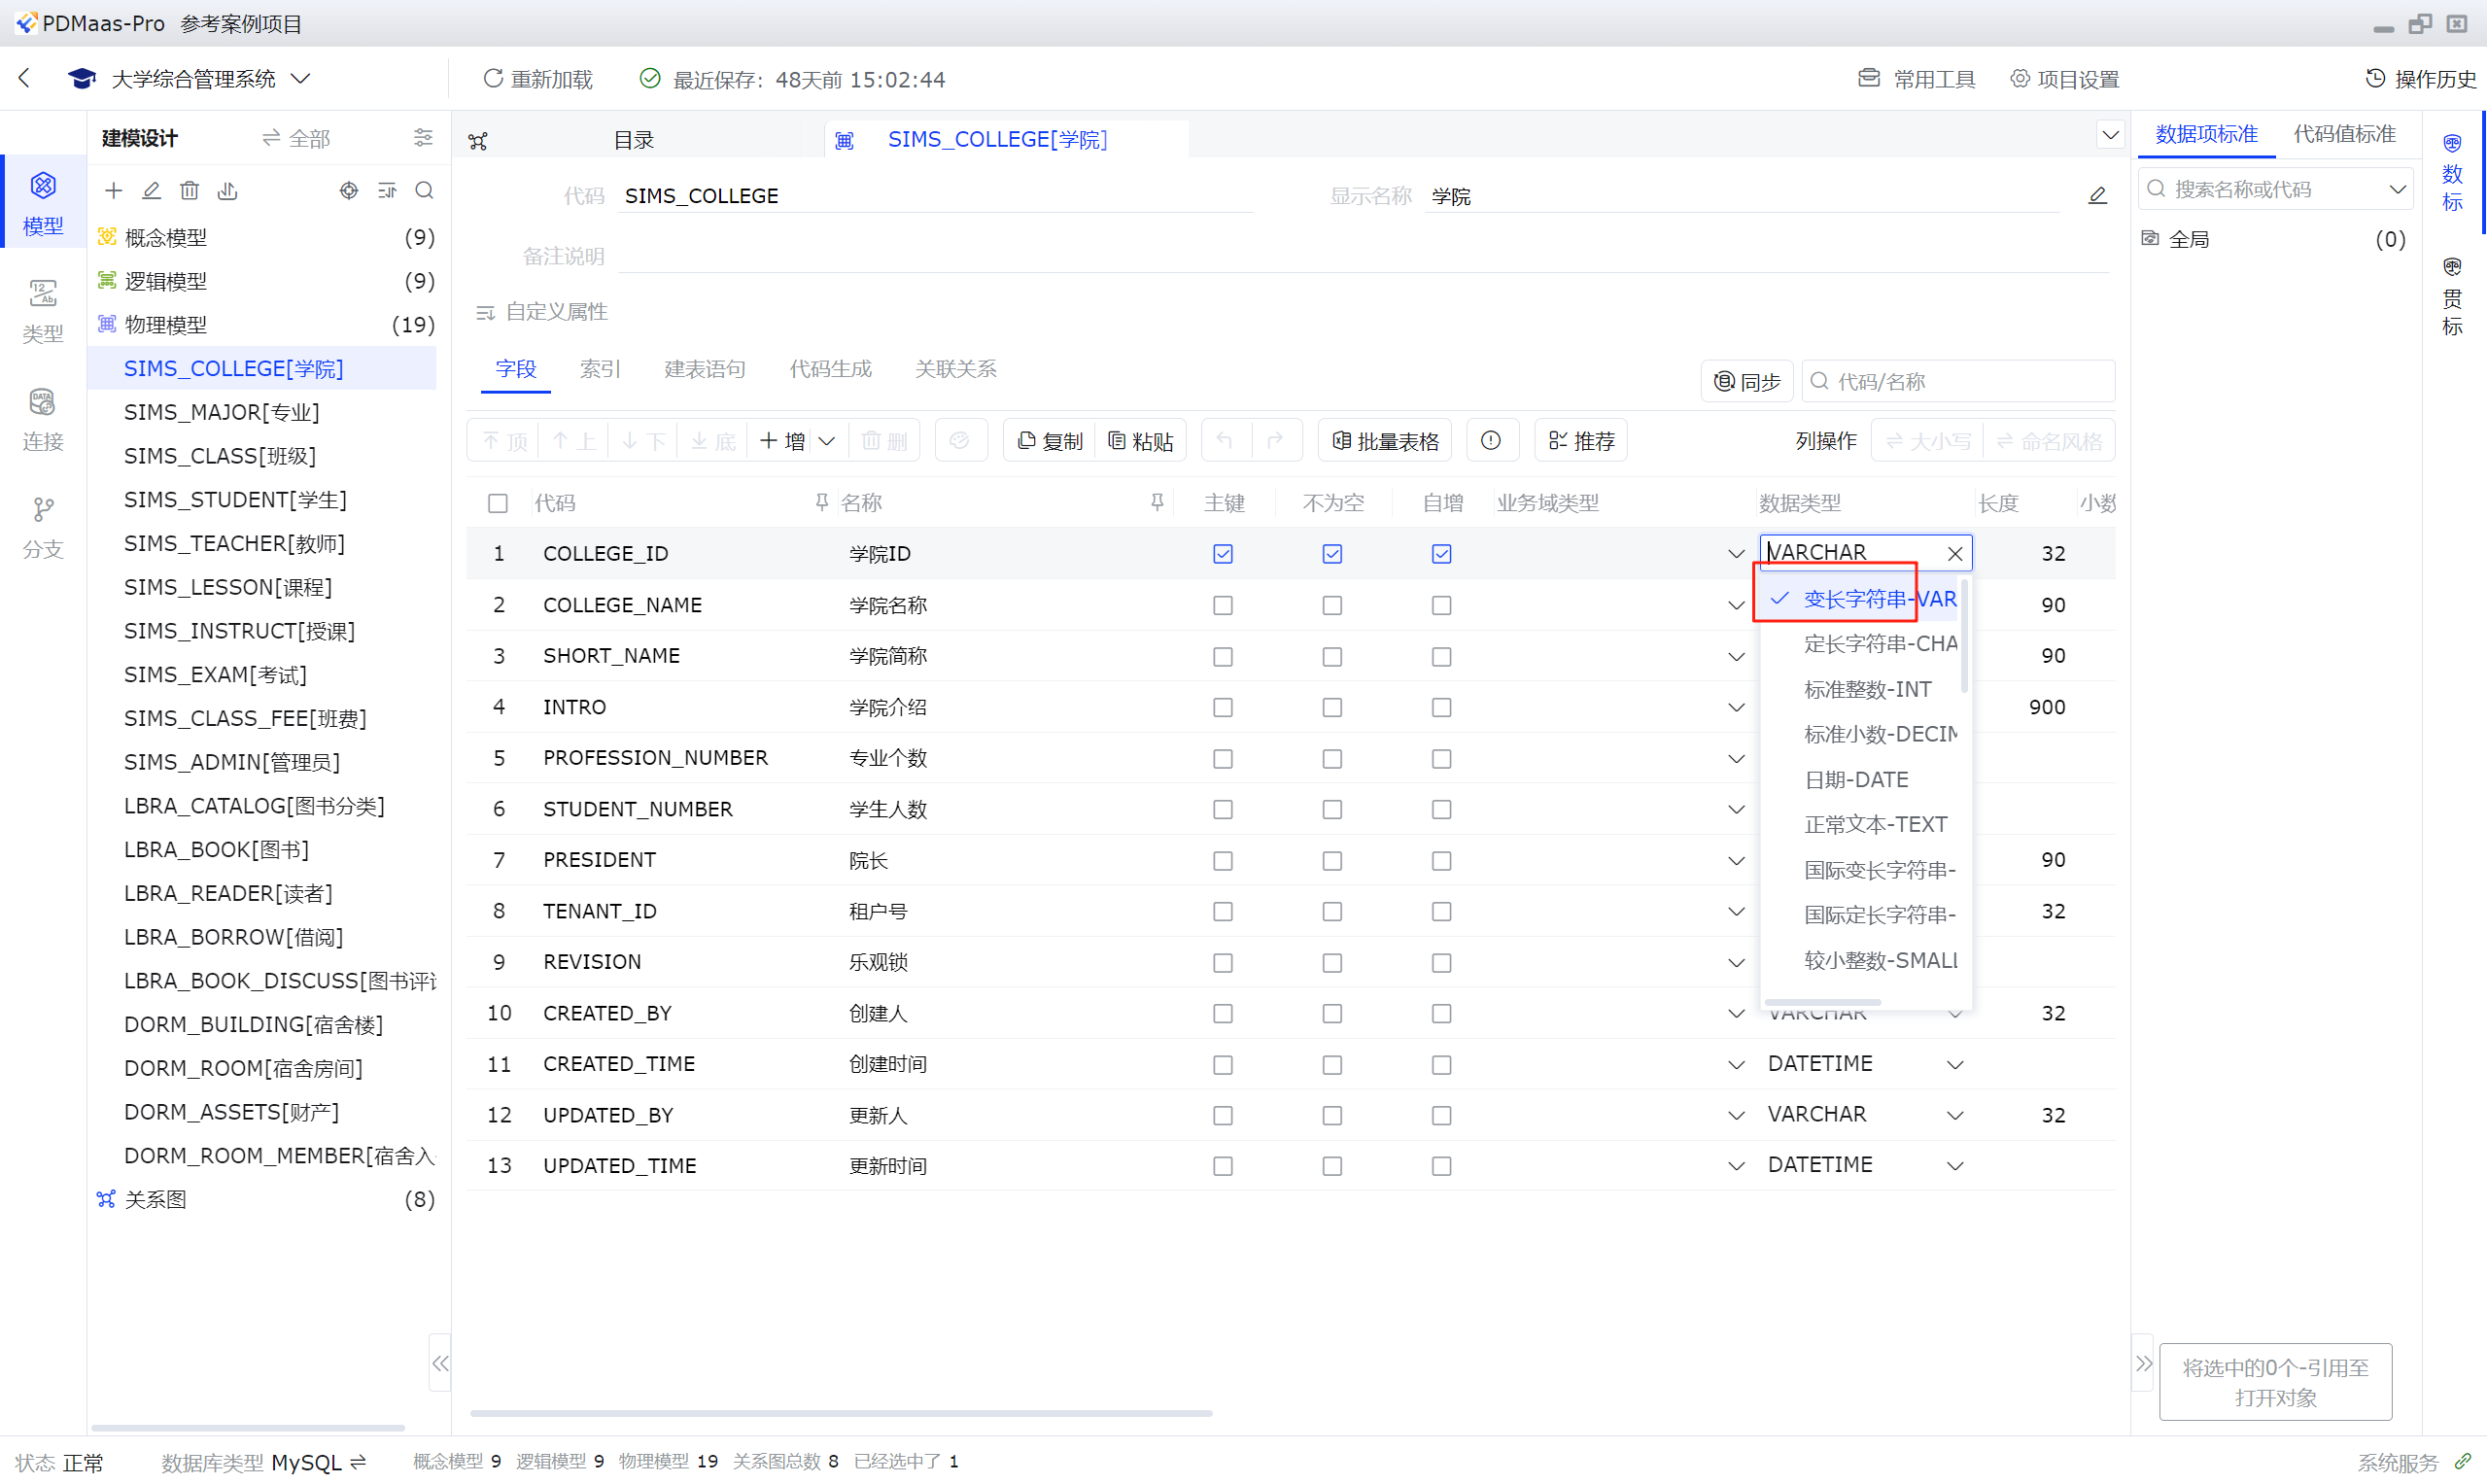Uncheck 主键 checkbox for COLLEGE_ID

pos(1222,553)
